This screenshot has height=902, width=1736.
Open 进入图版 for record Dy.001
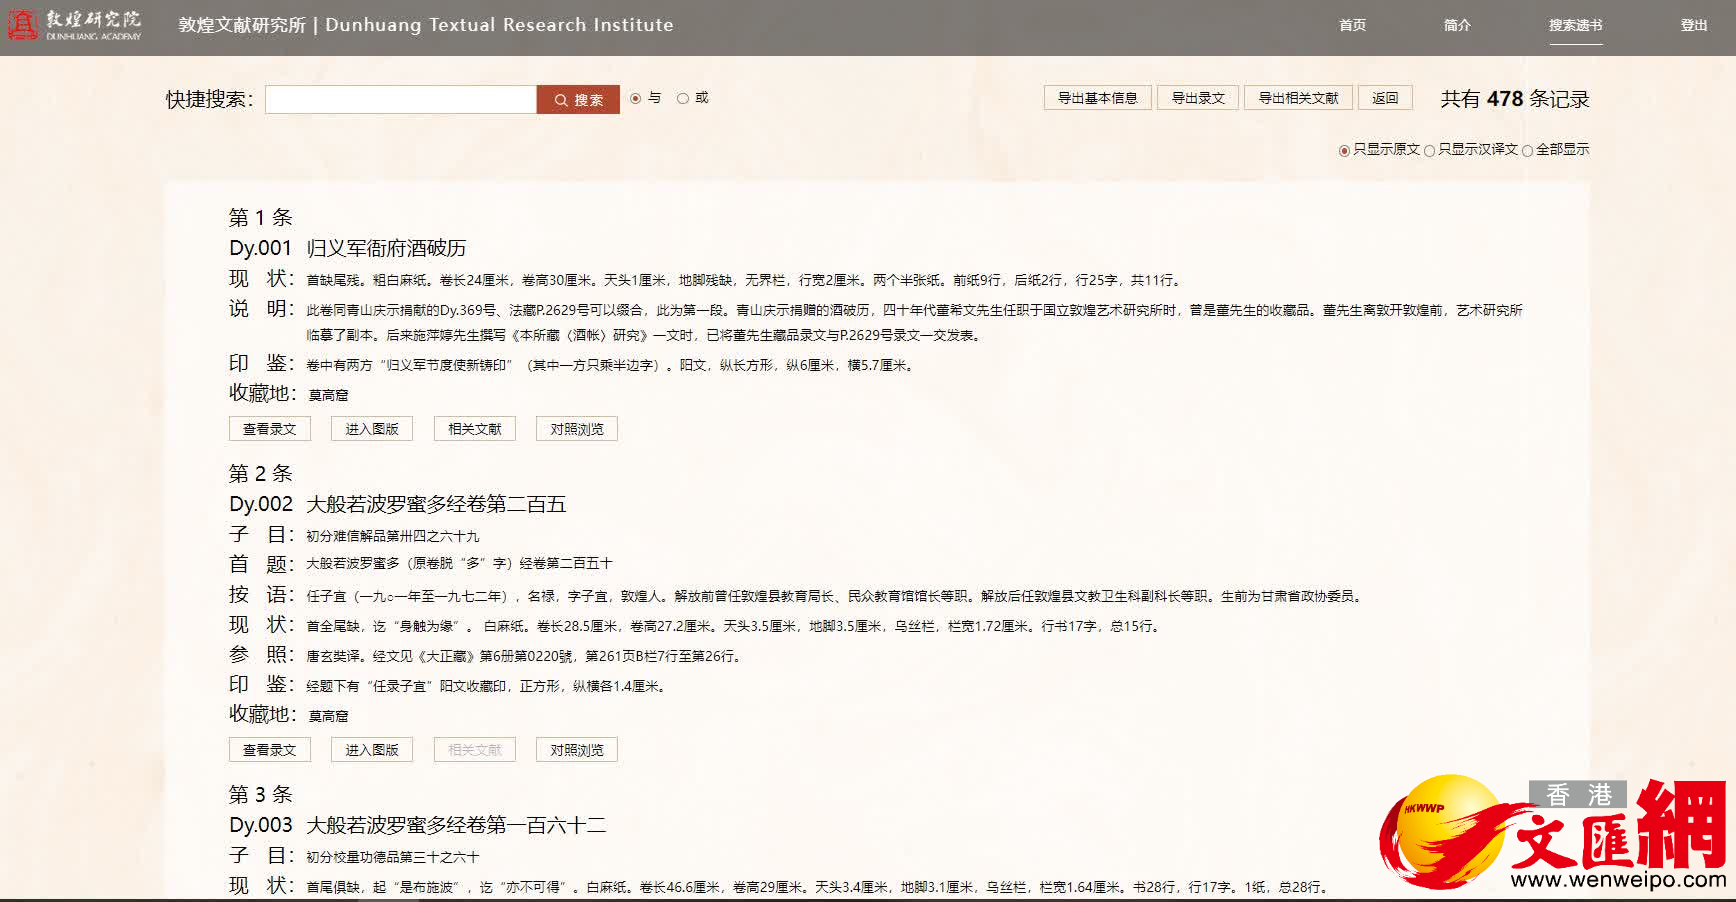(372, 429)
